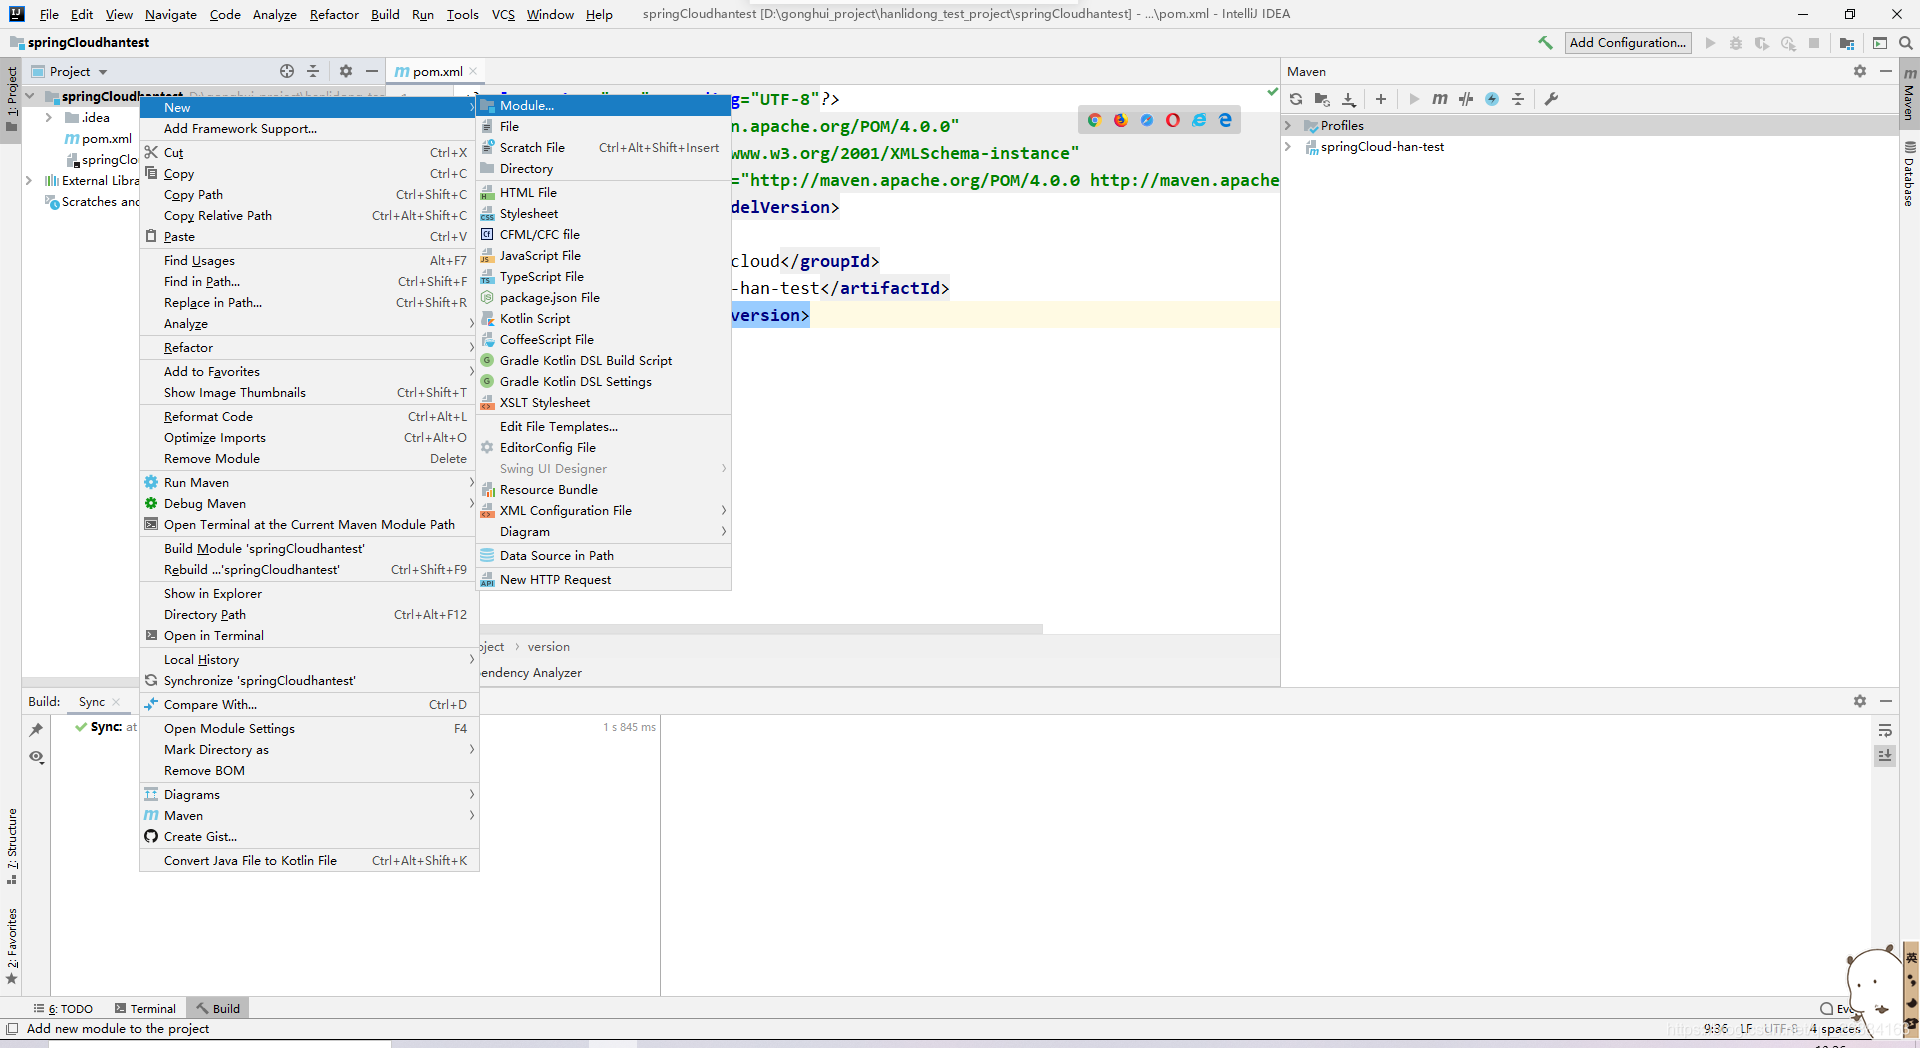Open Maven Settings wrench icon

pyautogui.click(x=1551, y=99)
